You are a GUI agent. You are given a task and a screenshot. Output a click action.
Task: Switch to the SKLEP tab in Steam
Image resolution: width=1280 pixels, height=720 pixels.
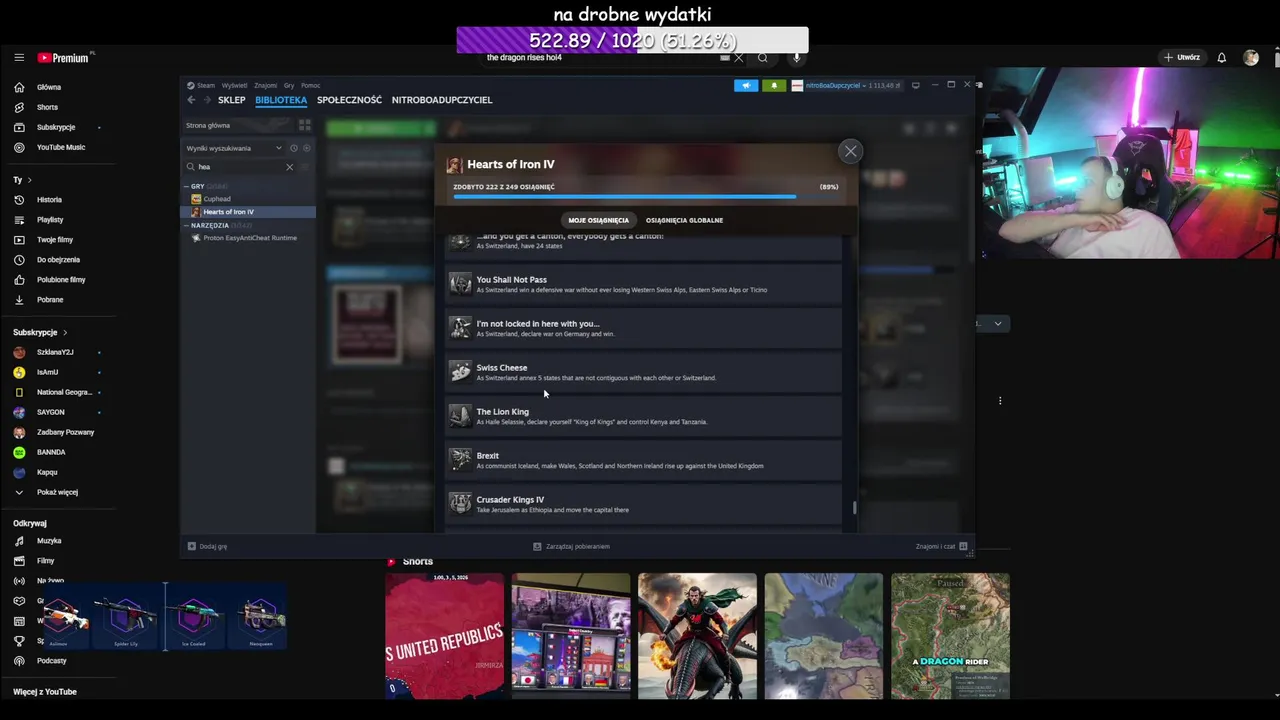coord(232,100)
